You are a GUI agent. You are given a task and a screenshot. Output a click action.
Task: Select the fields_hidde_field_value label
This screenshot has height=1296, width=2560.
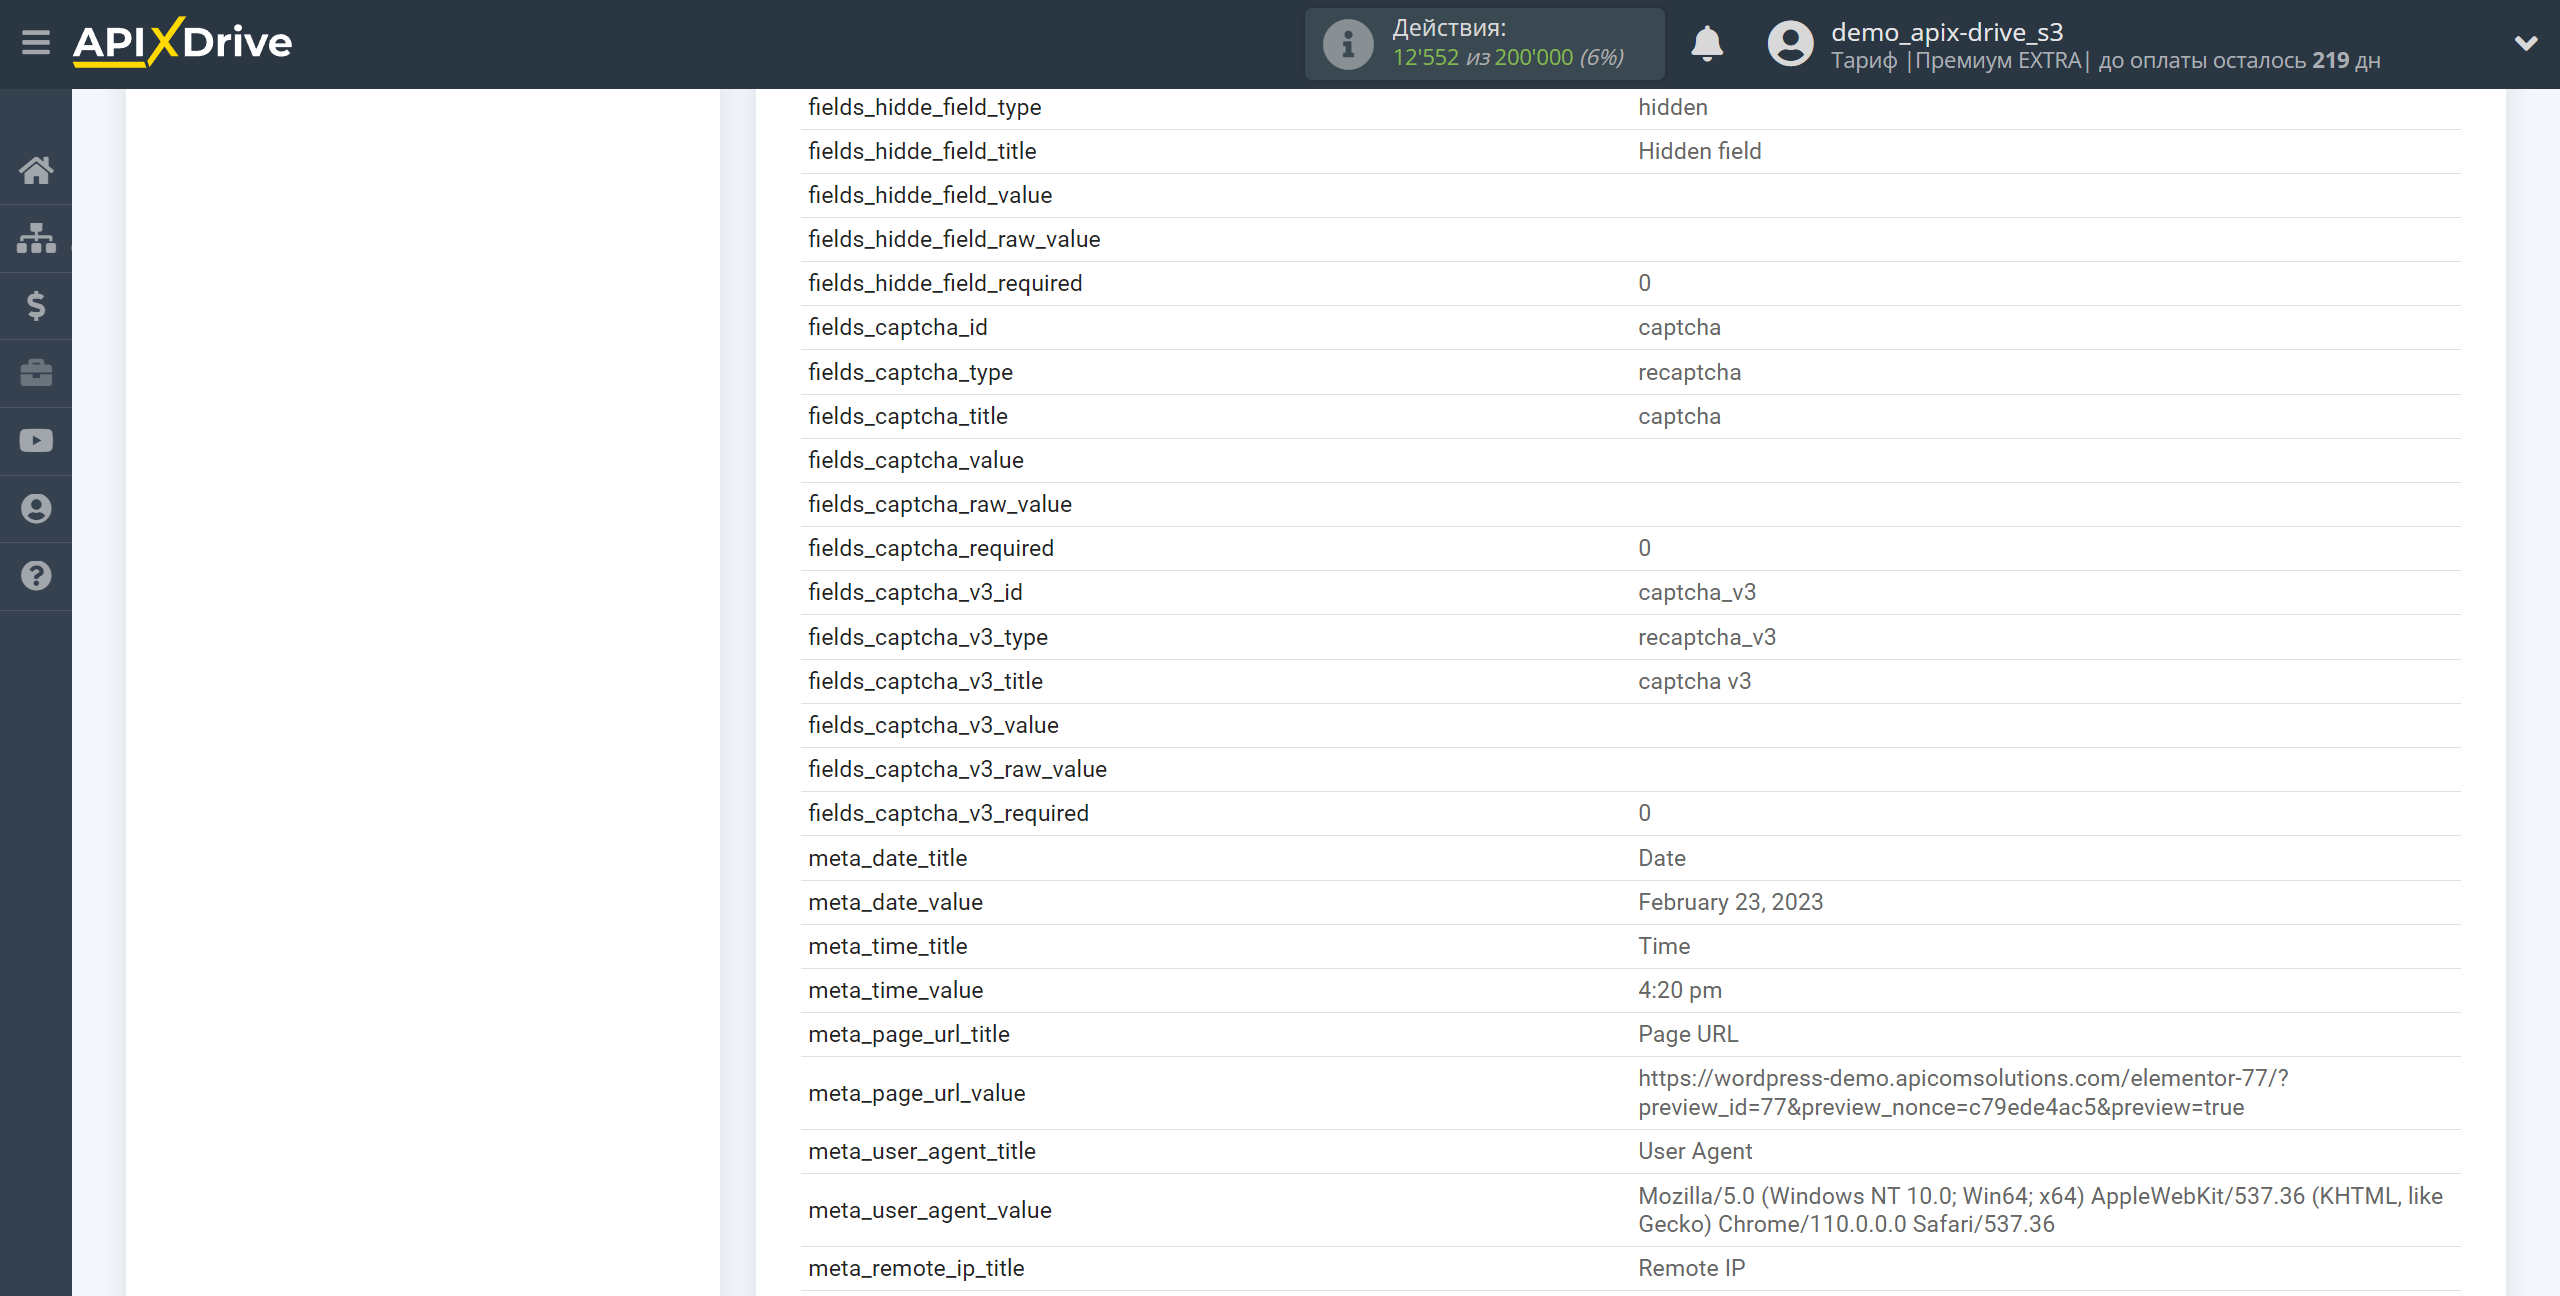click(930, 195)
